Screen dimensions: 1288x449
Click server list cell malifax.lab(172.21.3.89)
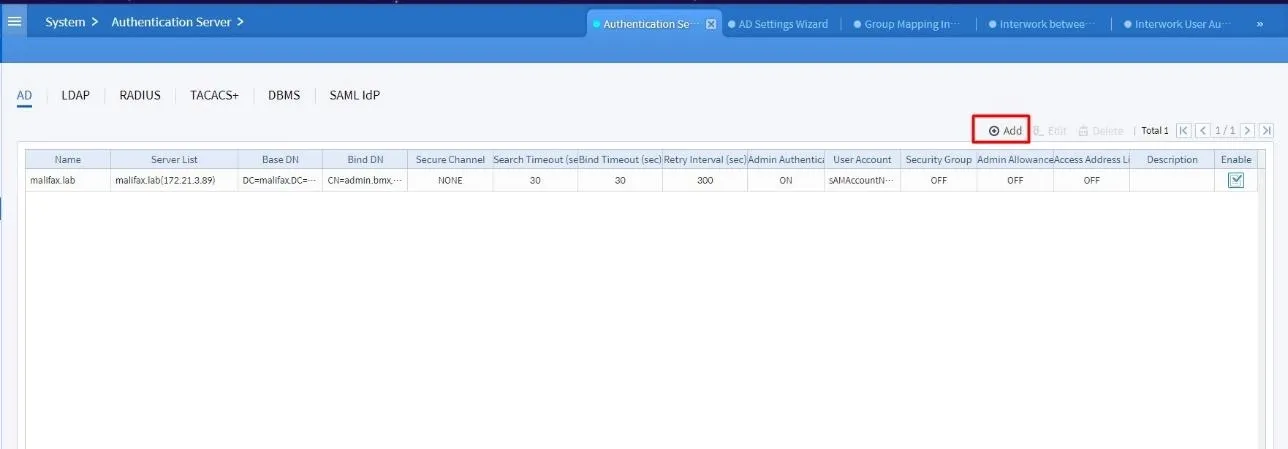tap(174, 180)
